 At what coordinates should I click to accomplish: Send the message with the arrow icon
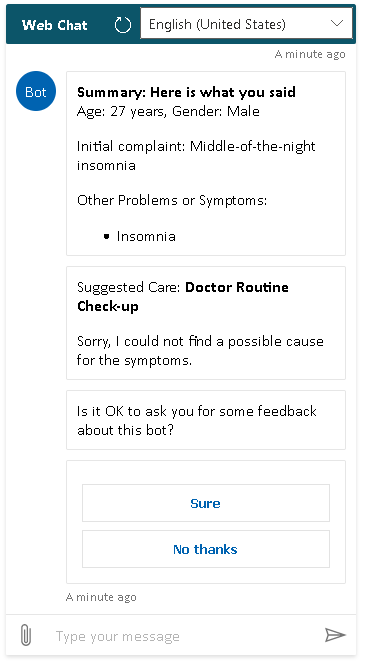pyautogui.click(x=335, y=635)
